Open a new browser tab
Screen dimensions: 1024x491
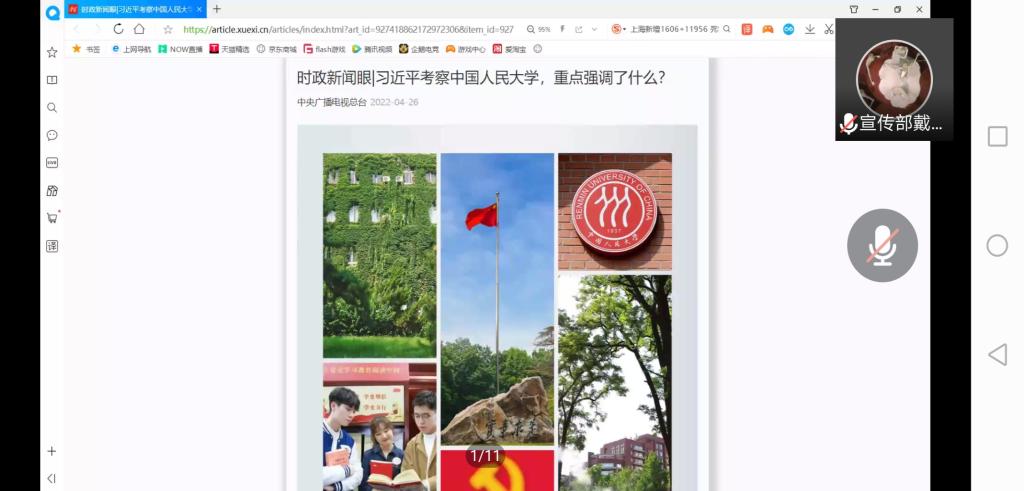[217, 9]
